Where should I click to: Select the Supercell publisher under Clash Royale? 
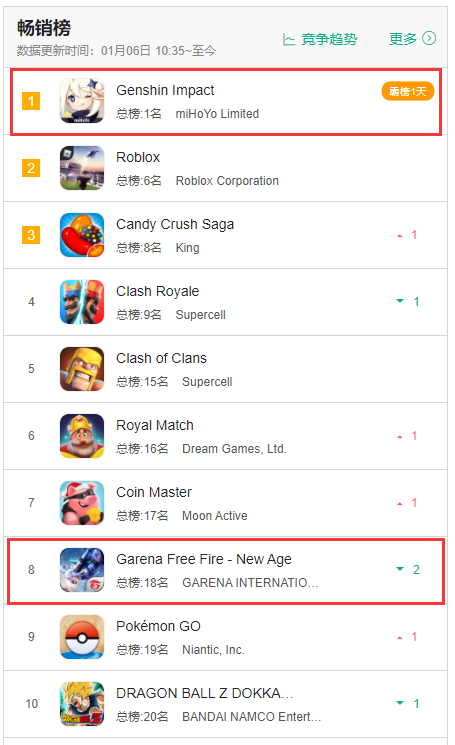click(200, 315)
